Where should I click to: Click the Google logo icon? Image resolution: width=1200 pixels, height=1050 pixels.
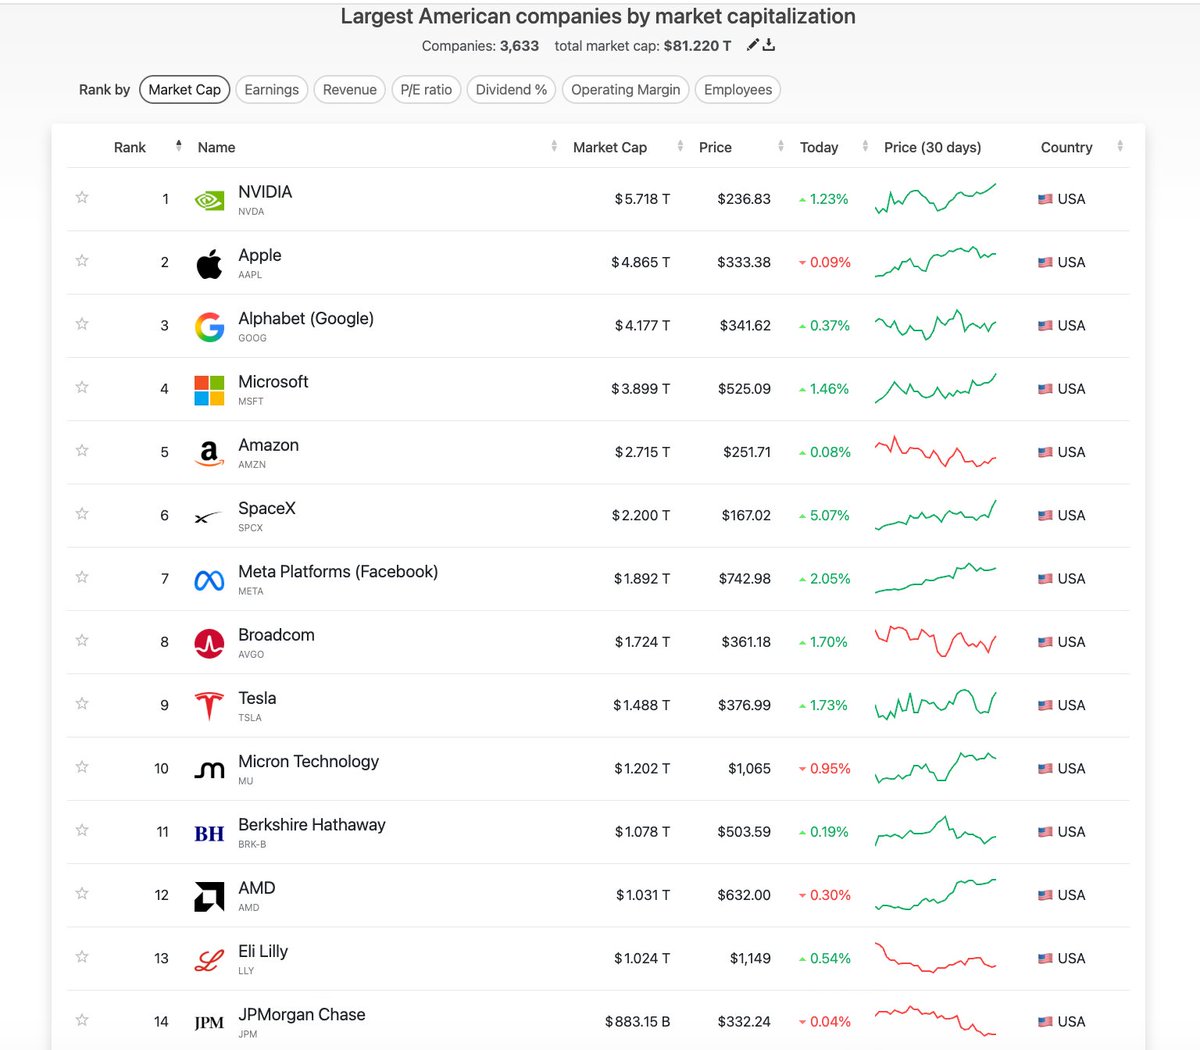point(209,326)
